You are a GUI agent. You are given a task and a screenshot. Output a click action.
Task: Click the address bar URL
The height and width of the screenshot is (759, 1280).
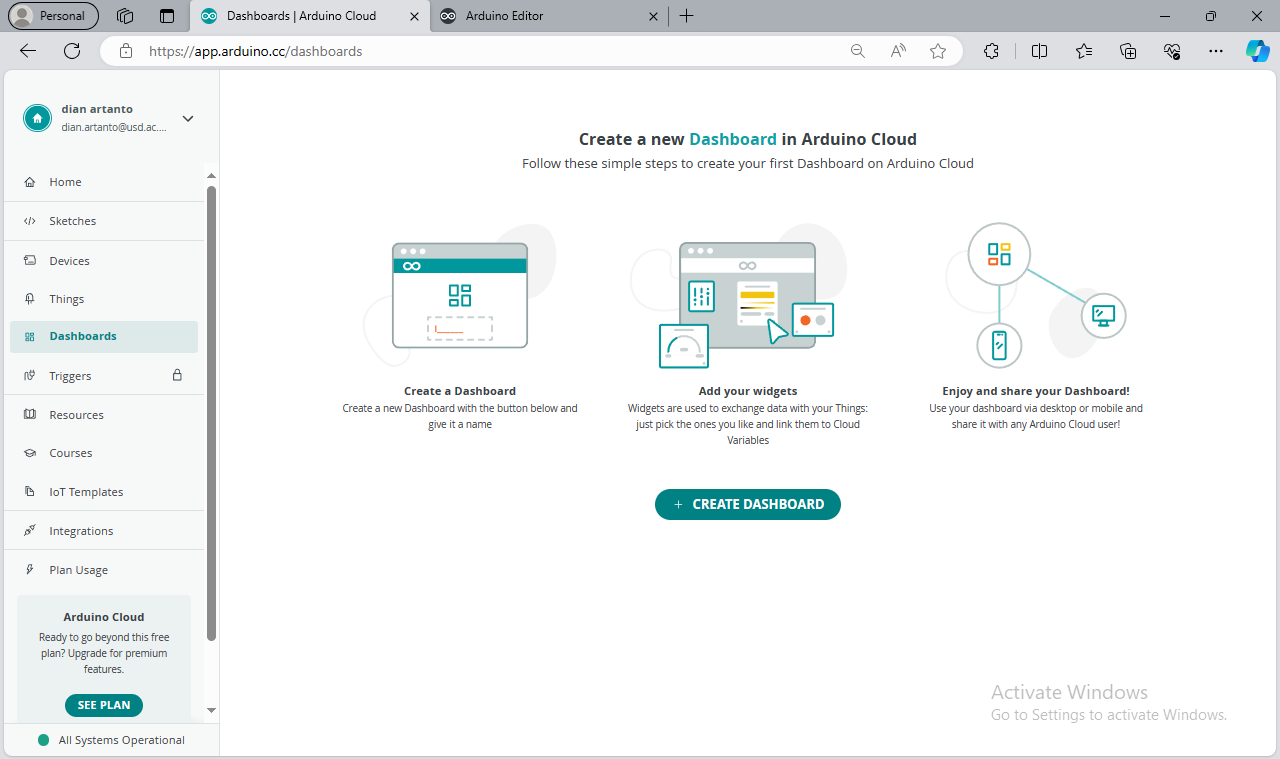click(x=256, y=51)
